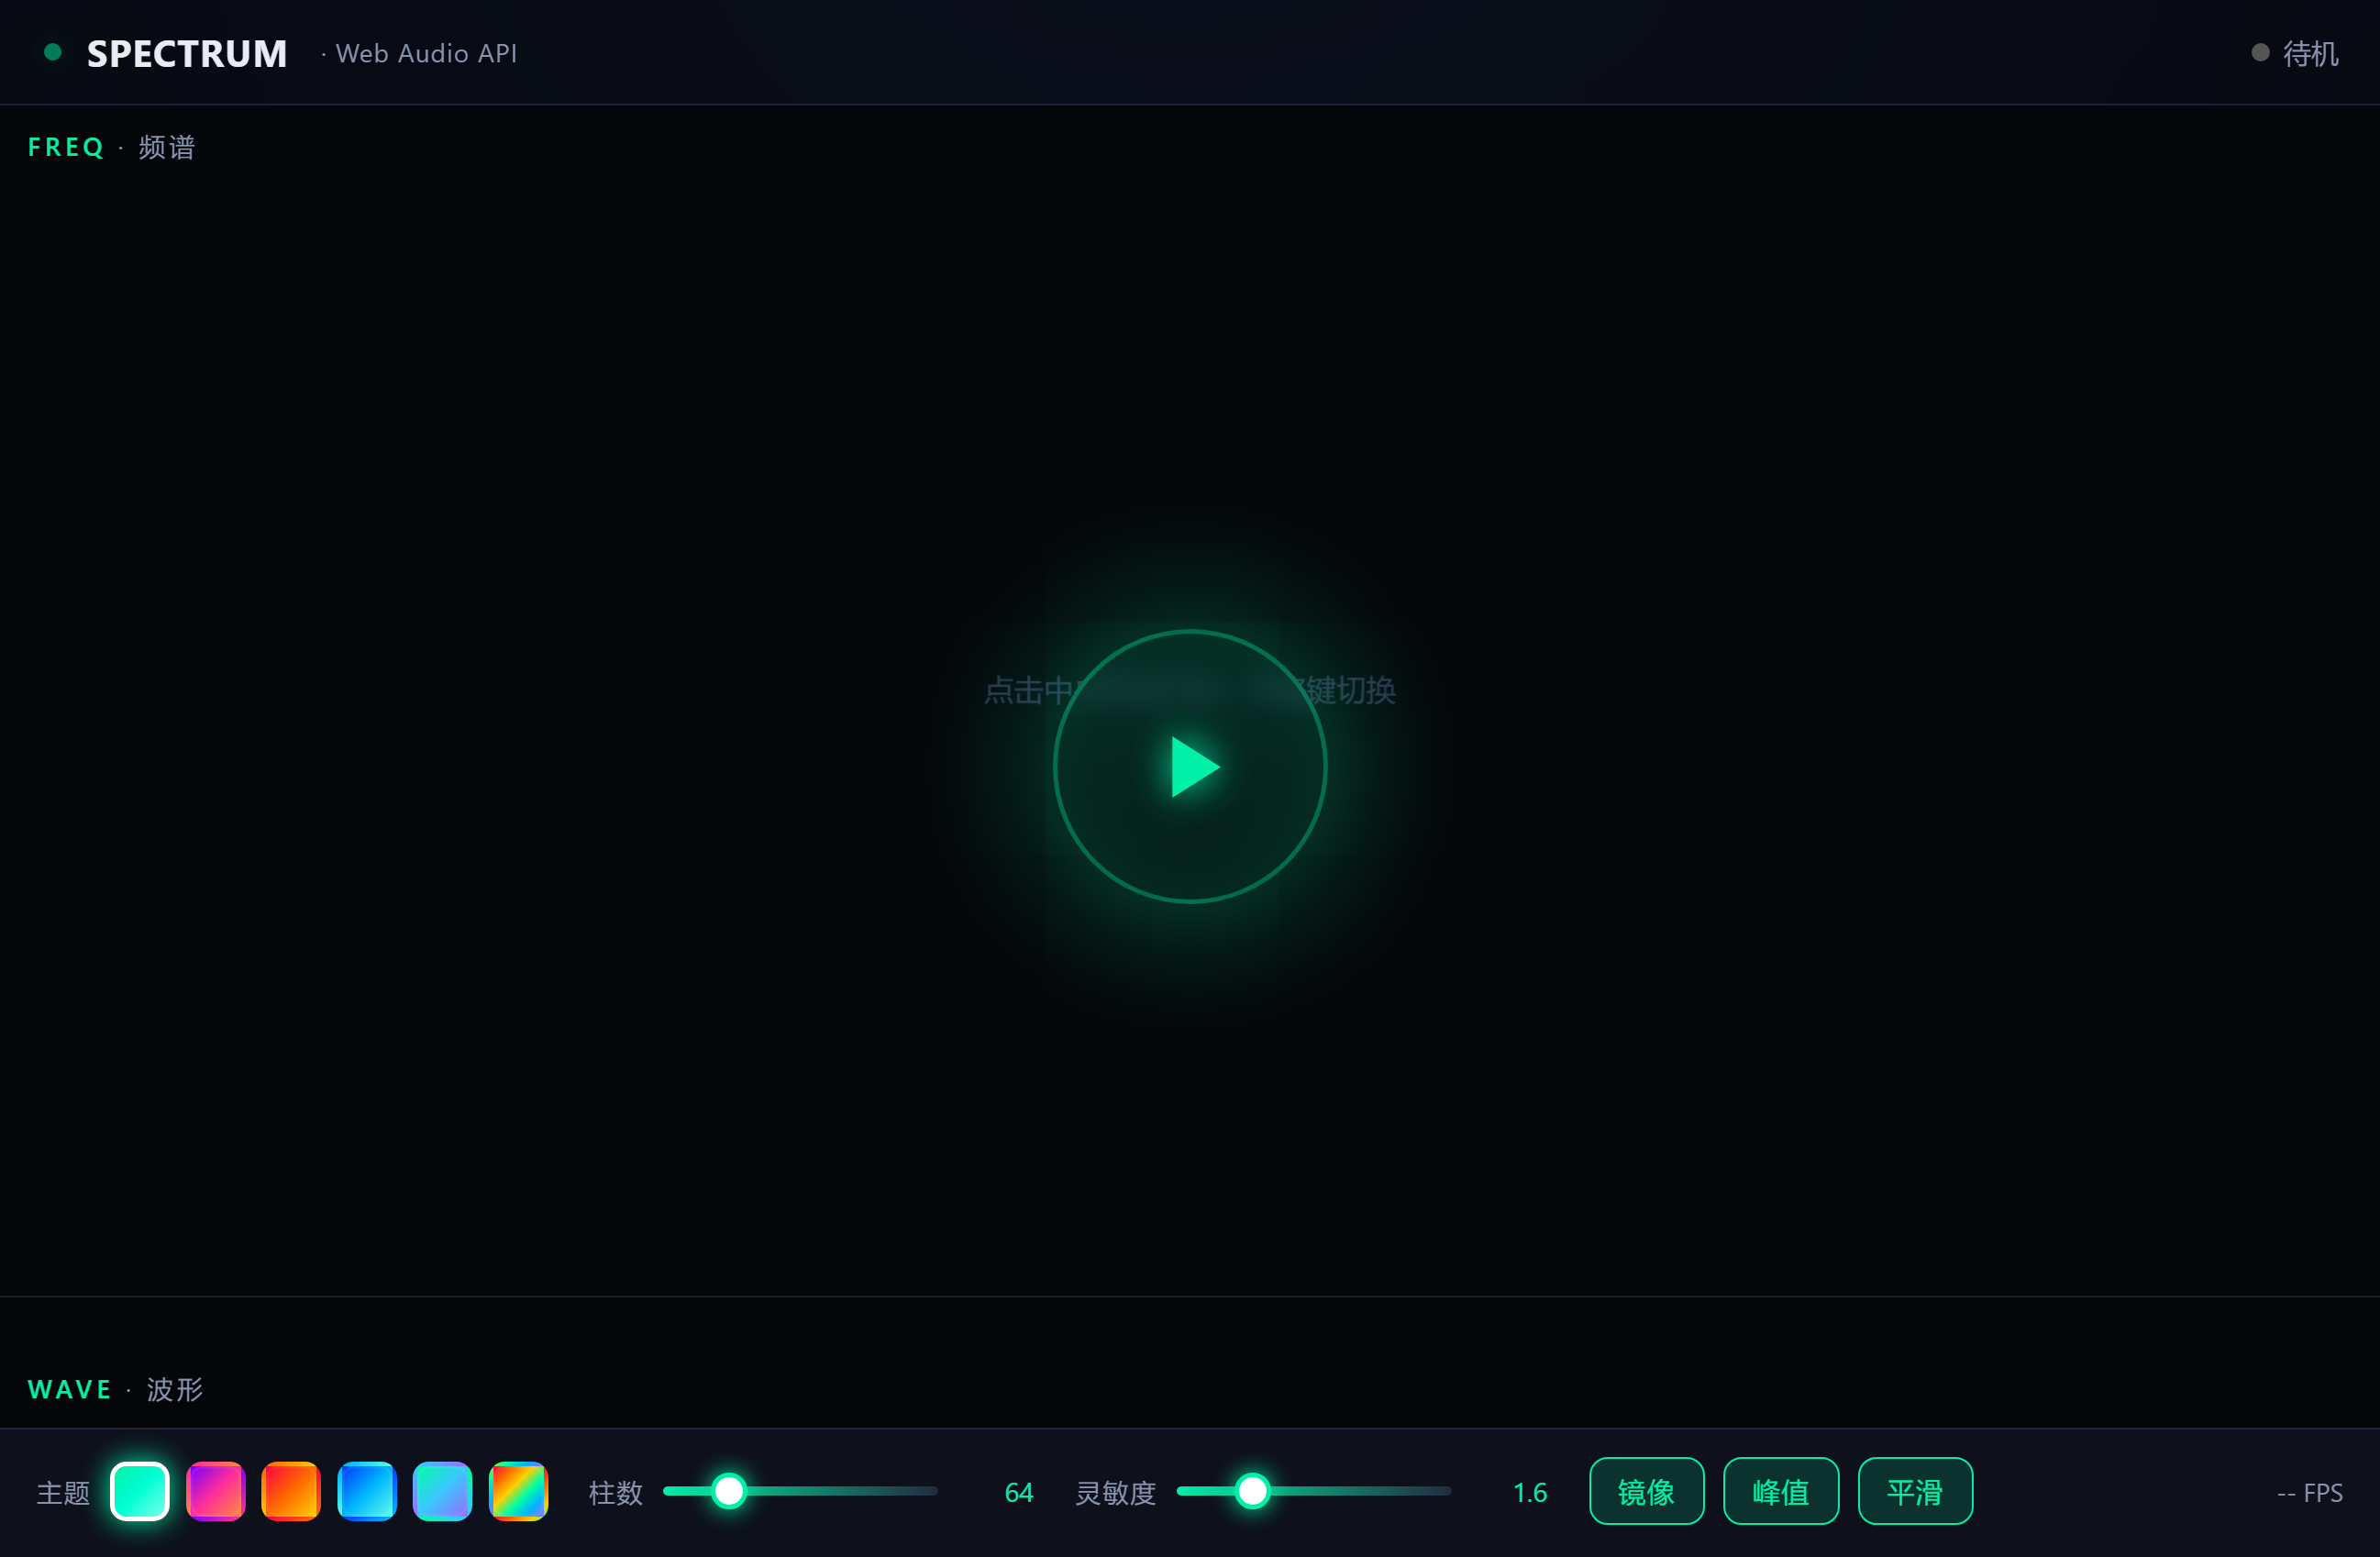
Task: Click the 灵敏度 sensitivity slider handle
Action: [1252, 1491]
